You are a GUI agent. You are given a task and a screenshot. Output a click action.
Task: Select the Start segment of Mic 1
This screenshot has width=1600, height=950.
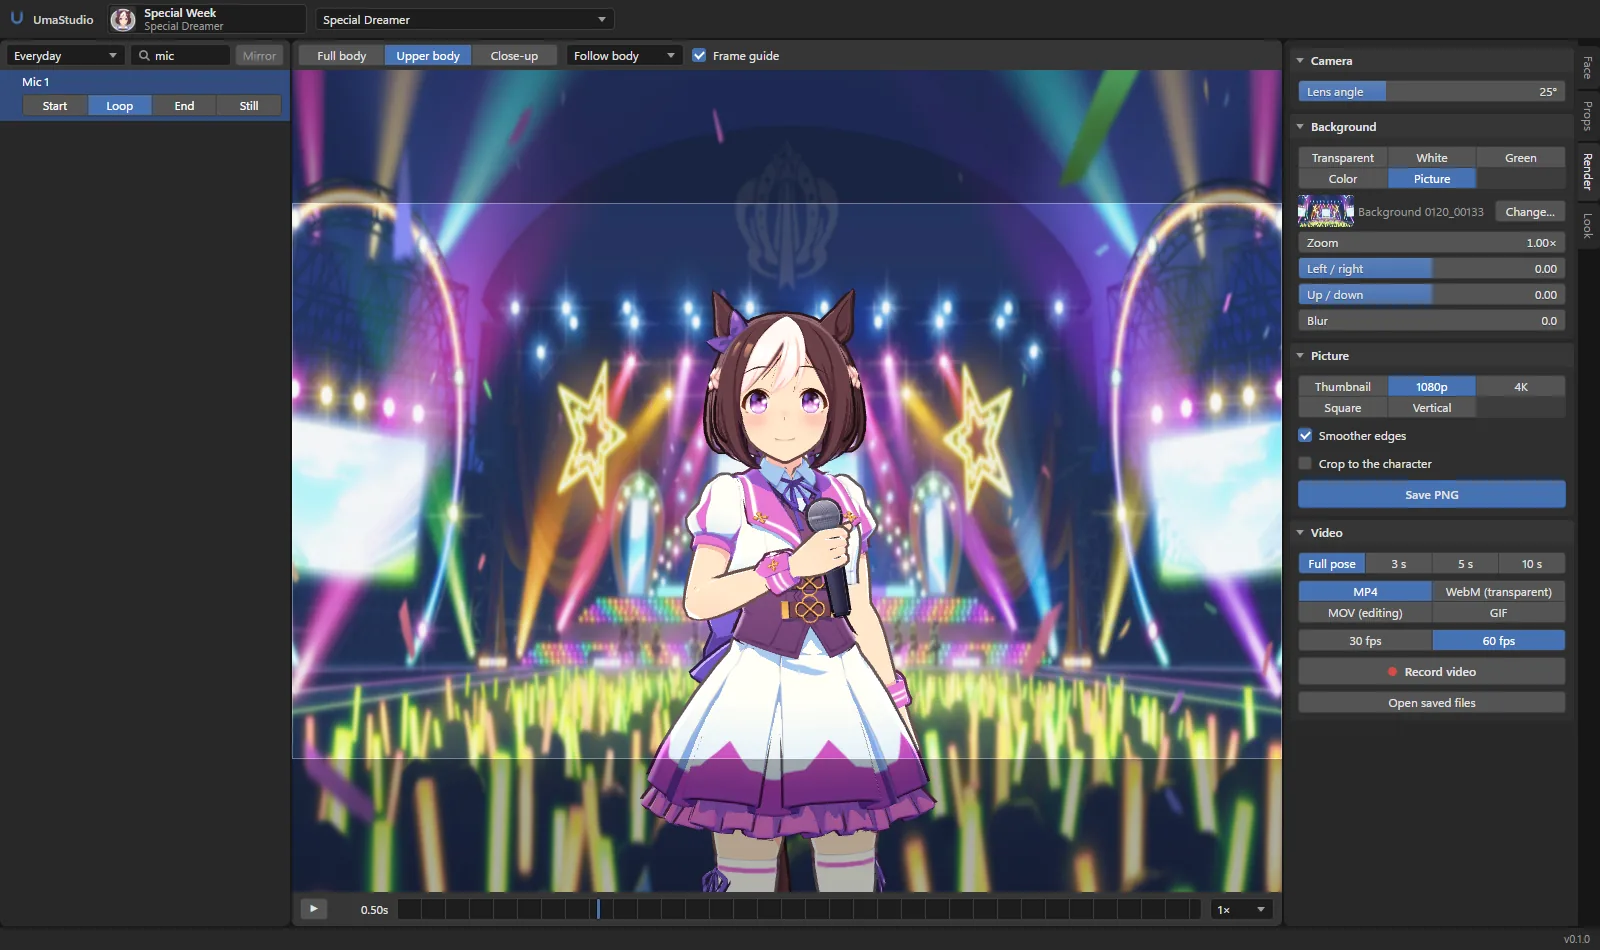[55, 106]
